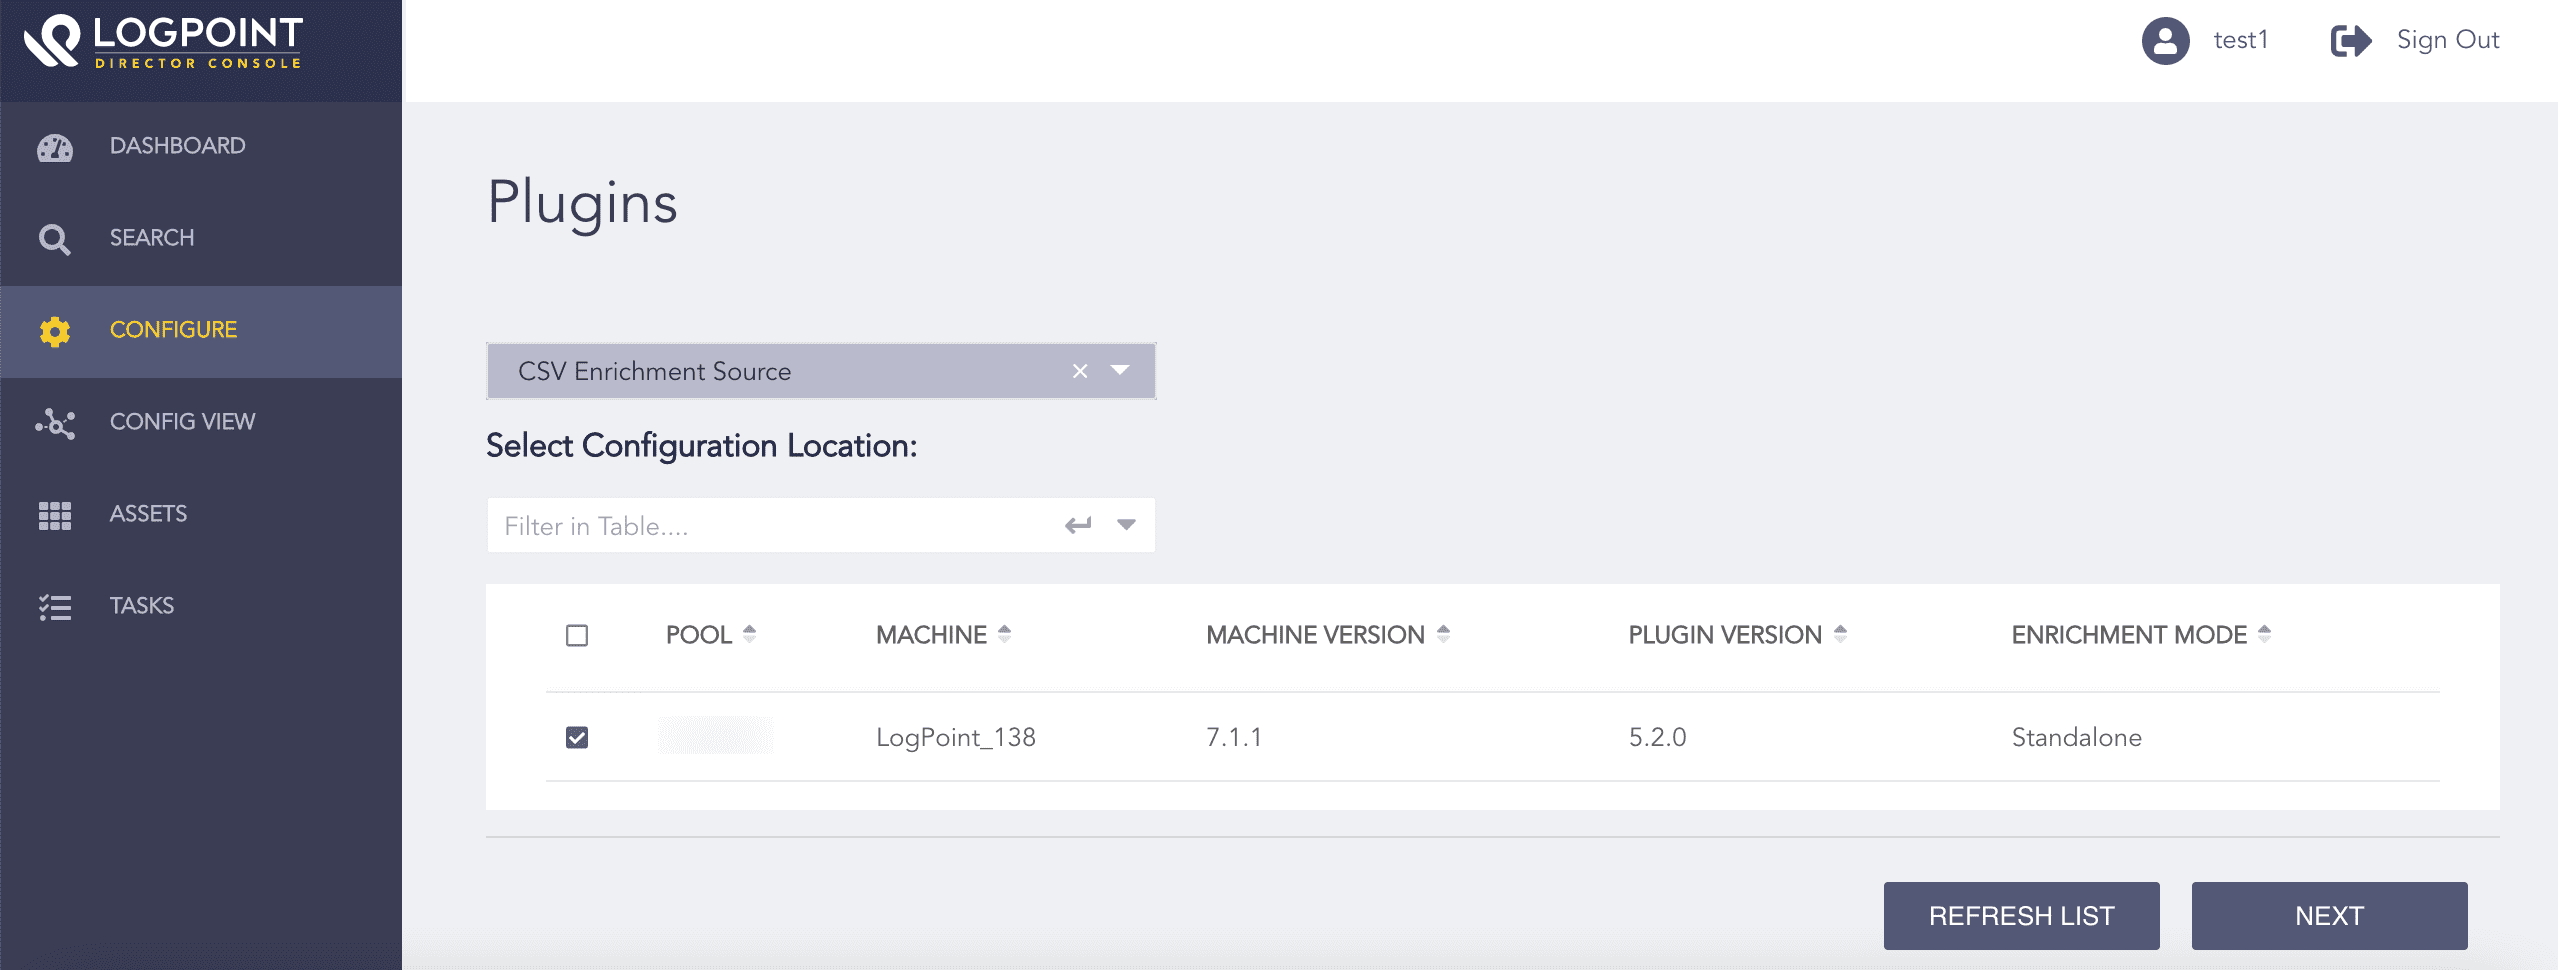Check the select-all checkbox in table header
The height and width of the screenshot is (970, 2558).
point(577,635)
